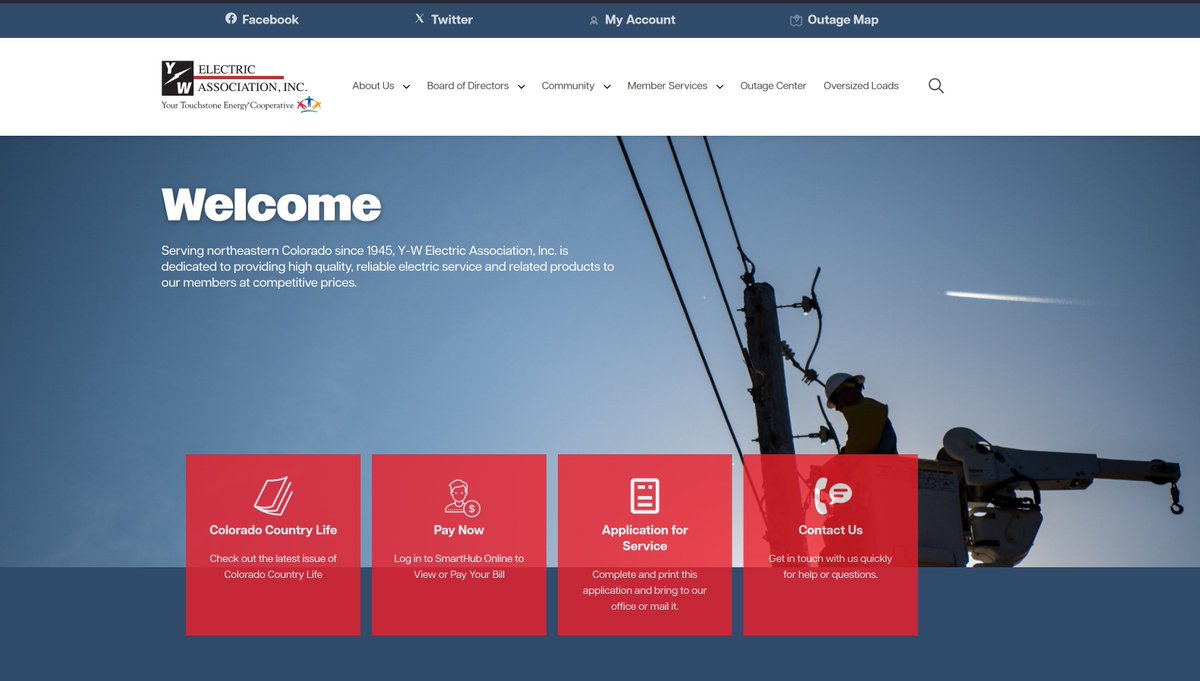Image resolution: width=1200 pixels, height=681 pixels.
Task: Click the Pay Now card title
Action: 459,530
